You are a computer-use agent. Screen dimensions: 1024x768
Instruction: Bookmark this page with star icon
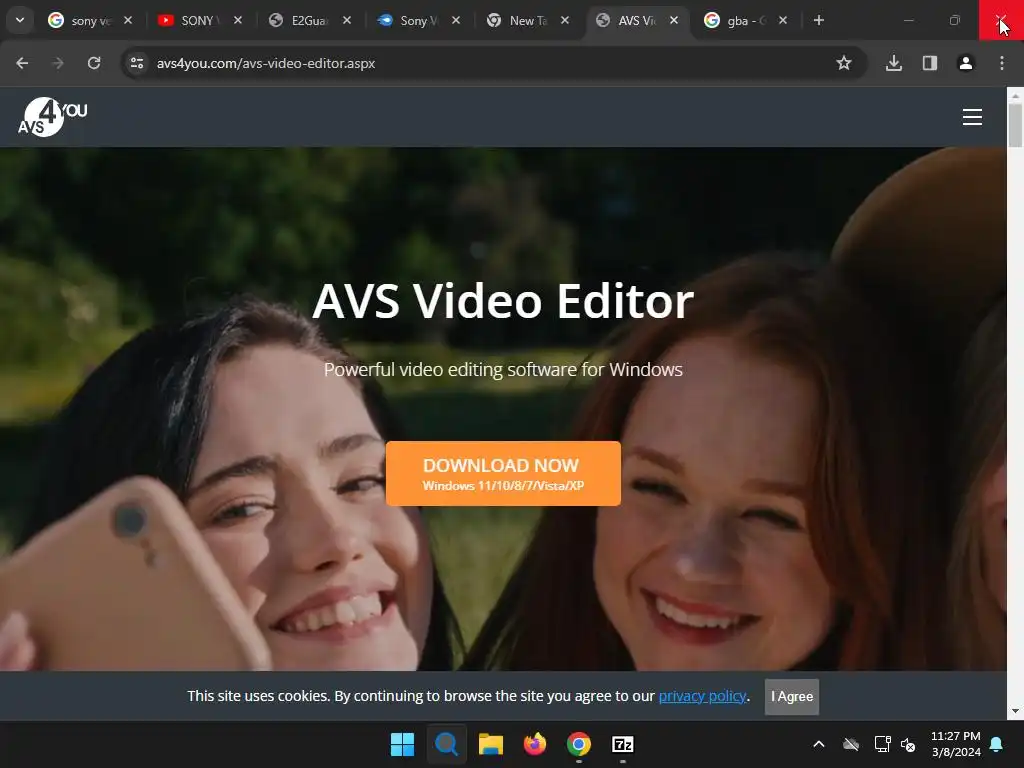(844, 63)
